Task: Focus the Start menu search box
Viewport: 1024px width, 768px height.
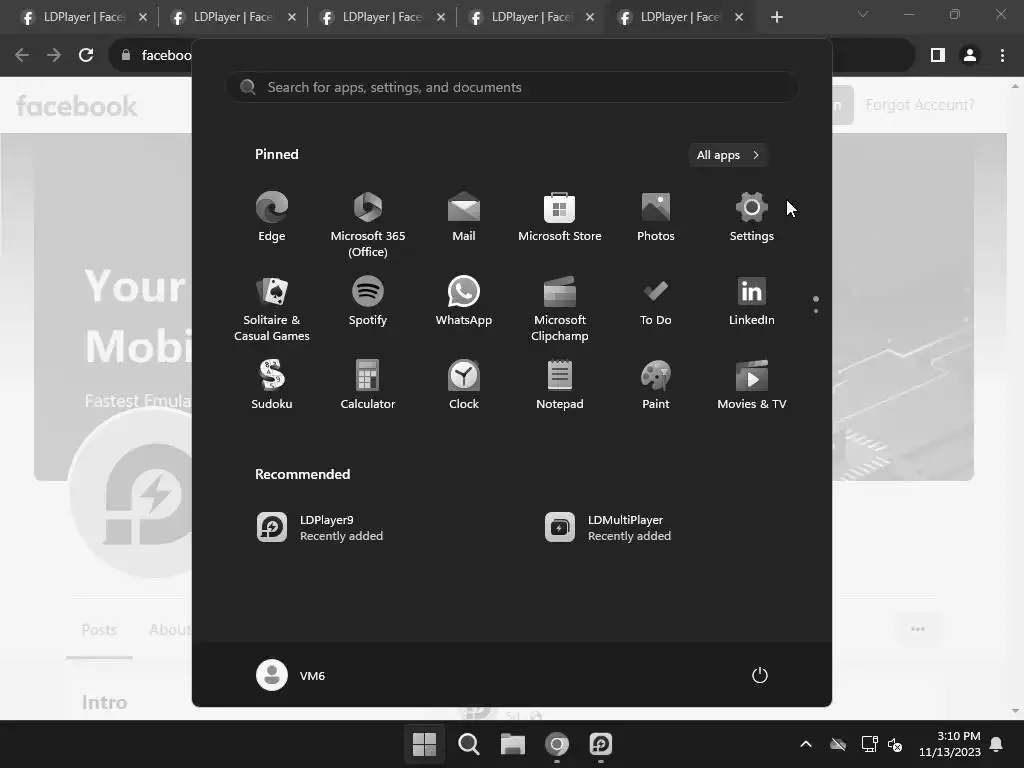Action: coord(512,88)
